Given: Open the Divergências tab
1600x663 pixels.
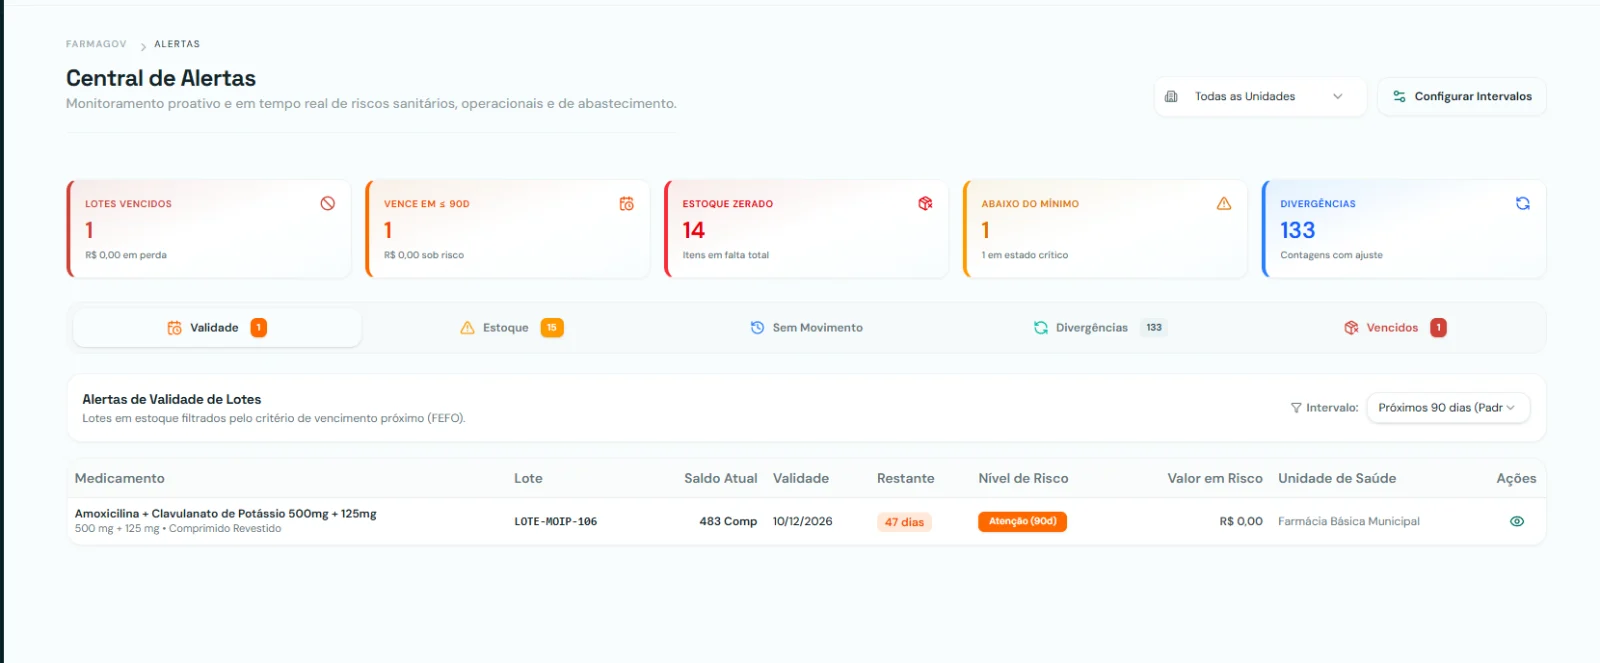Looking at the screenshot, I should [1100, 328].
